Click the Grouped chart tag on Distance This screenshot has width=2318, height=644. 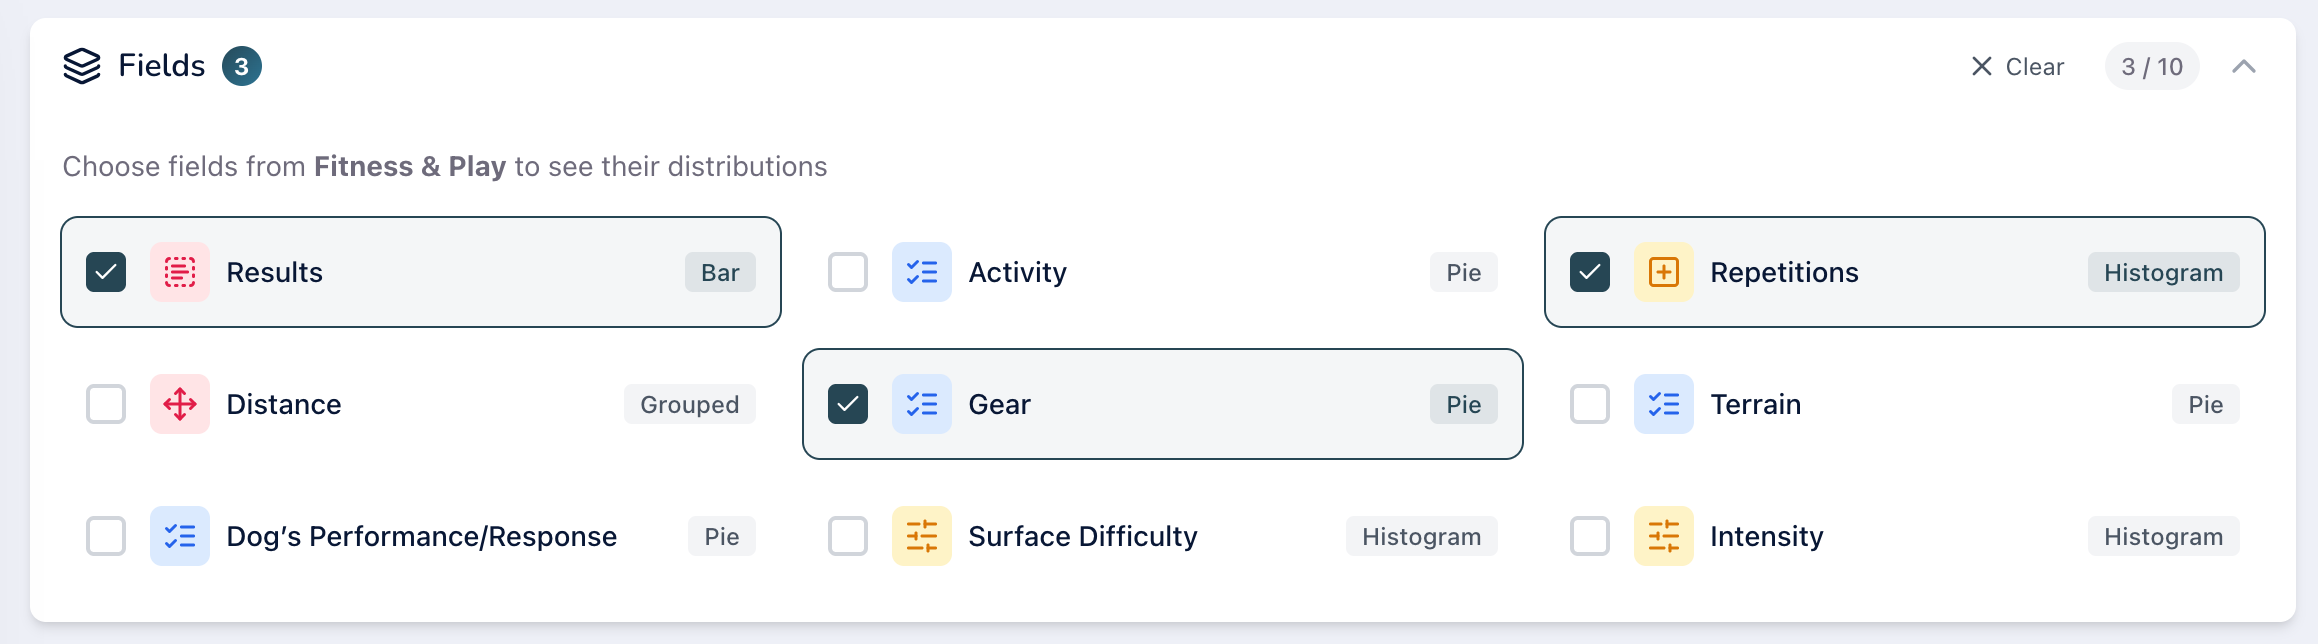(x=689, y=404)
